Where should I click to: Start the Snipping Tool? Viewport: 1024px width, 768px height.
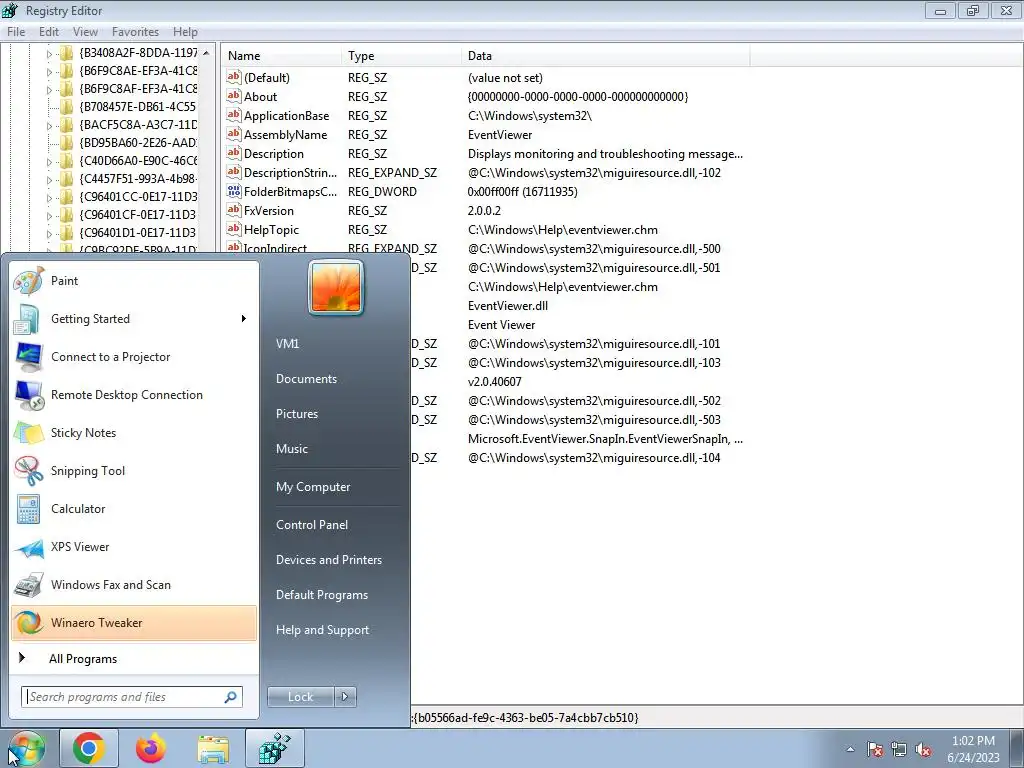134,470
